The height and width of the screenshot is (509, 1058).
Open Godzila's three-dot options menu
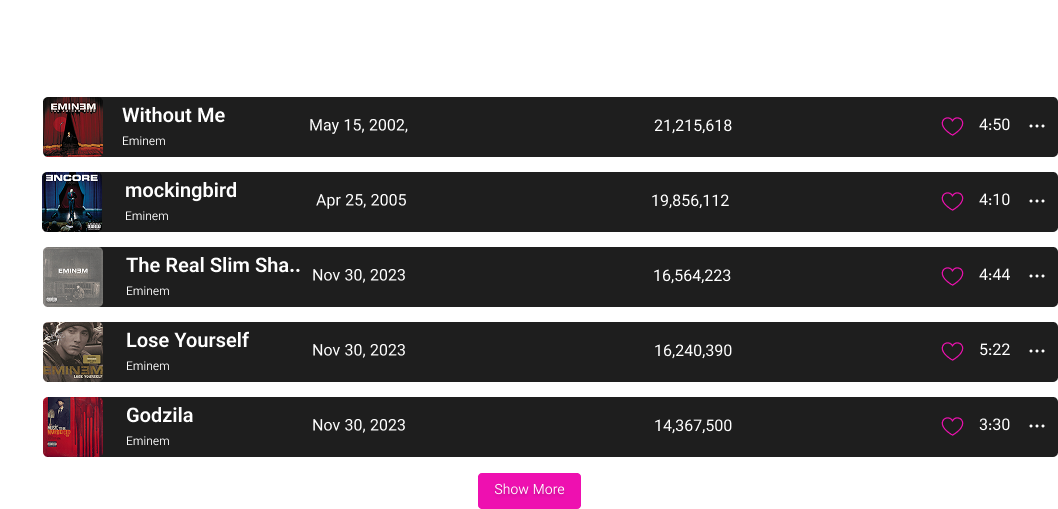pos(1037,426)
